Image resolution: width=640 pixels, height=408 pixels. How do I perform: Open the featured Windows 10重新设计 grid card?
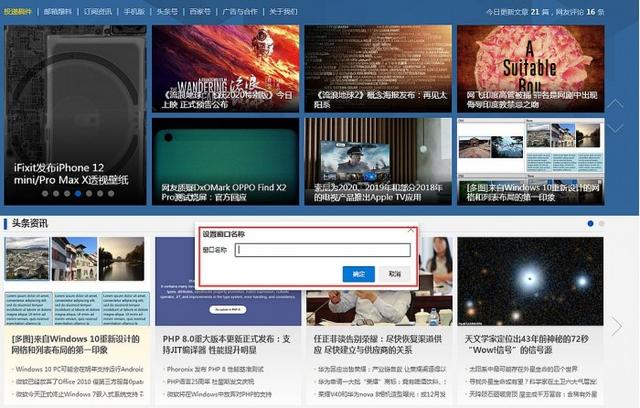(x=531, y=162)
